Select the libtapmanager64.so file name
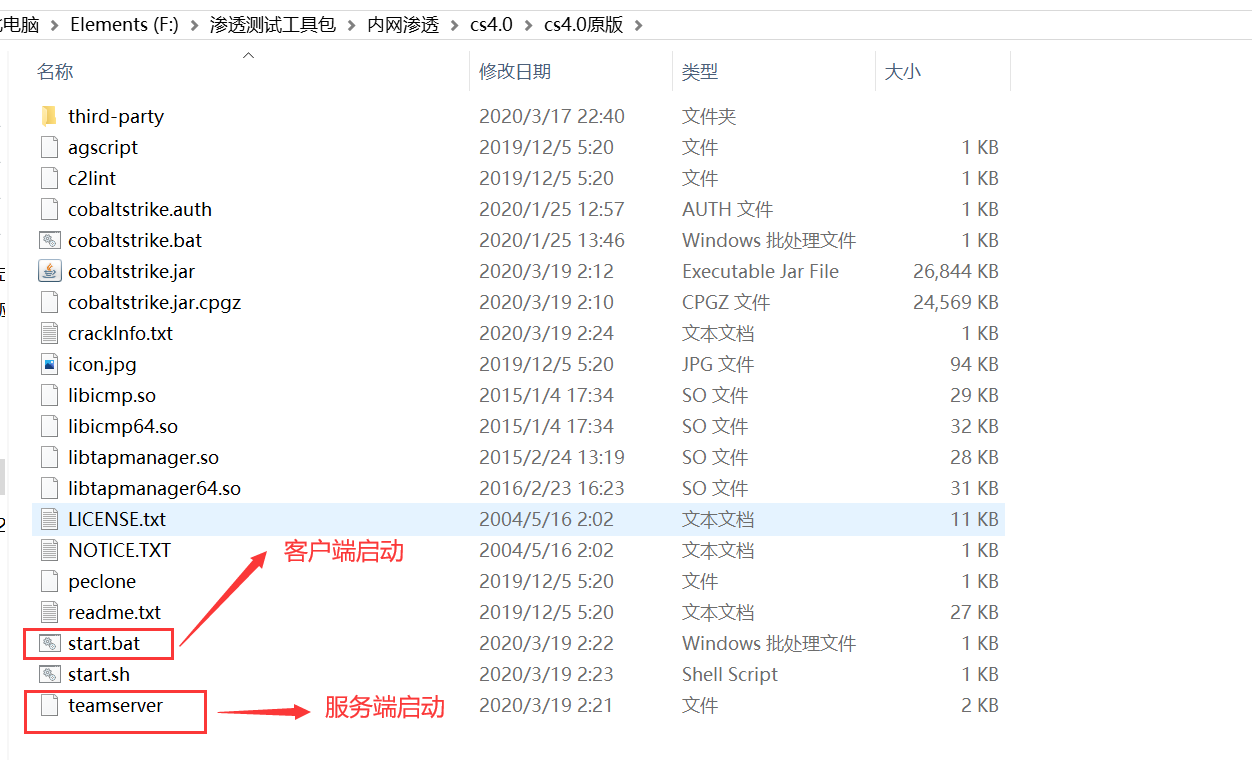1252x760 pixels. click(x=154, y=488)
